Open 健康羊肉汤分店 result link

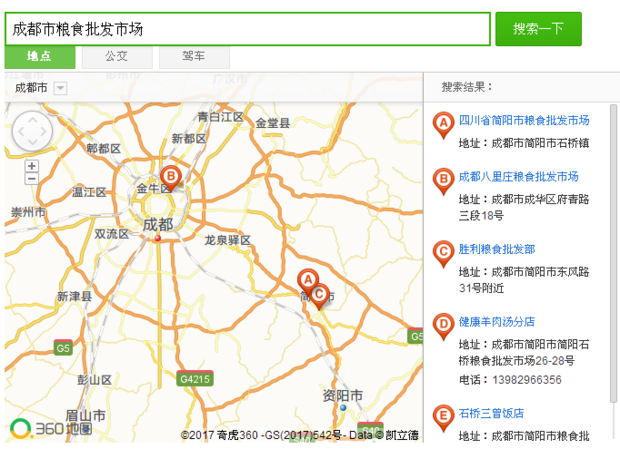coord(497,322)
